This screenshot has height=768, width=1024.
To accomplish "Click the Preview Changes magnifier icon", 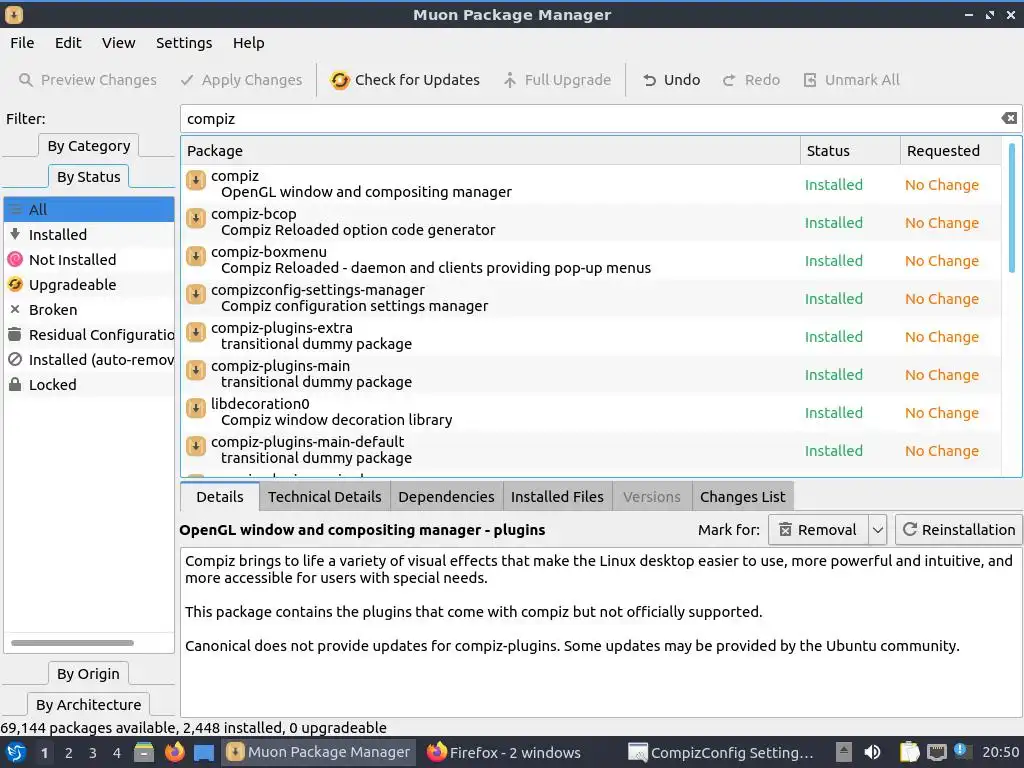I will tap(25, 80).
